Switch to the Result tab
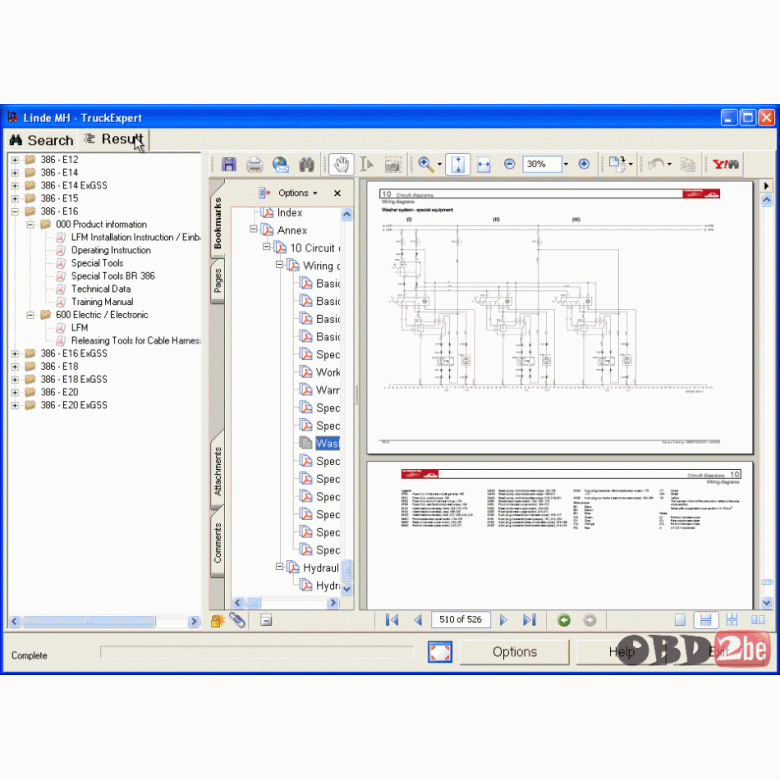 click(114, 139)
